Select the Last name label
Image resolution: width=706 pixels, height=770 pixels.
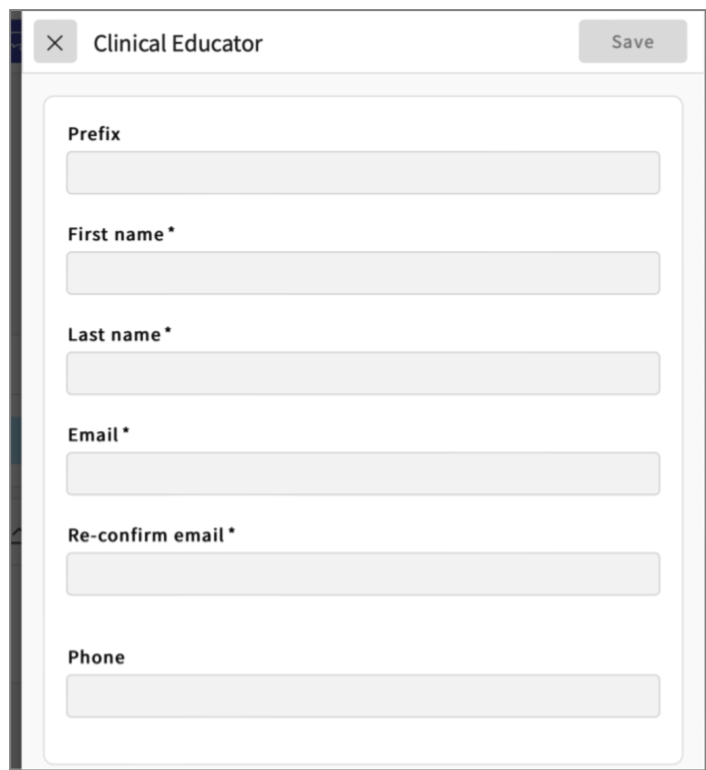pos(114,335)
